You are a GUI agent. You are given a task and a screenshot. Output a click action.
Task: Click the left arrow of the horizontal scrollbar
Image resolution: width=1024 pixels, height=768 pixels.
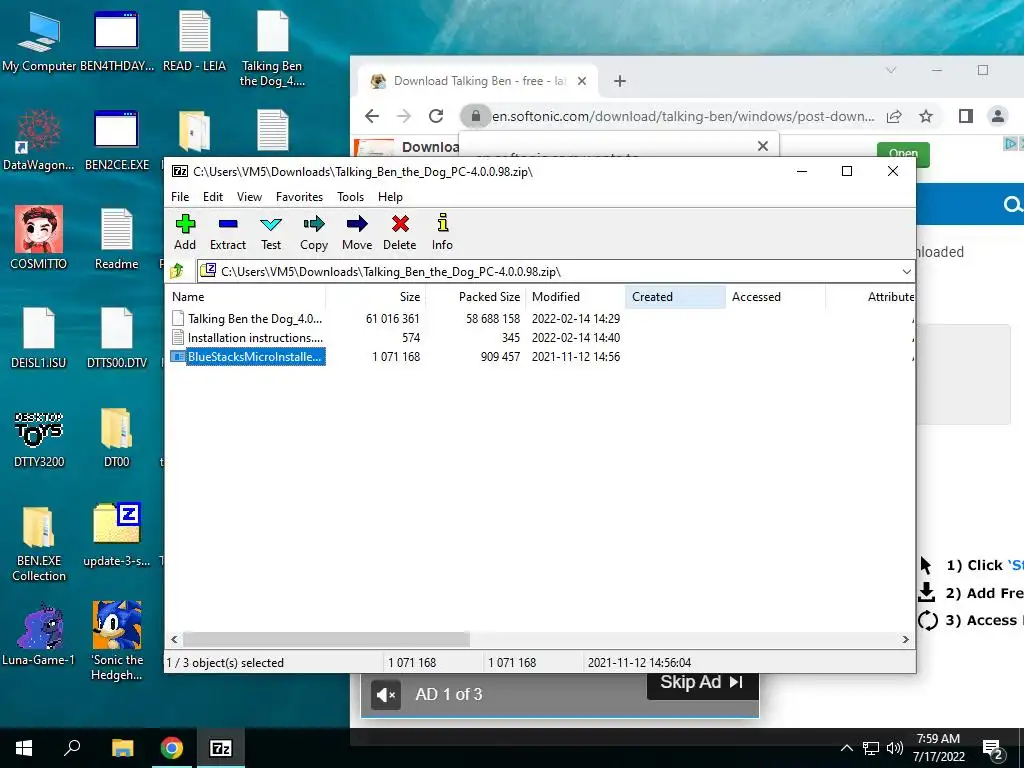tap(174, 639)
